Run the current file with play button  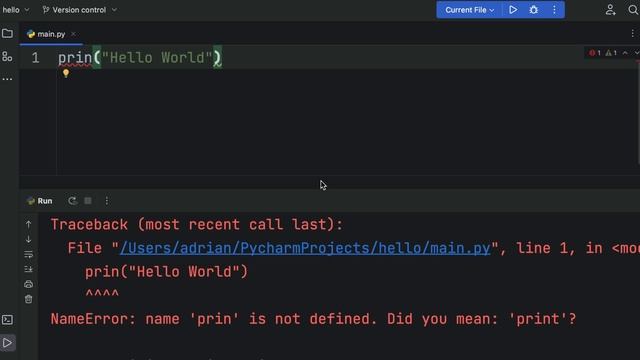point(513,10)
